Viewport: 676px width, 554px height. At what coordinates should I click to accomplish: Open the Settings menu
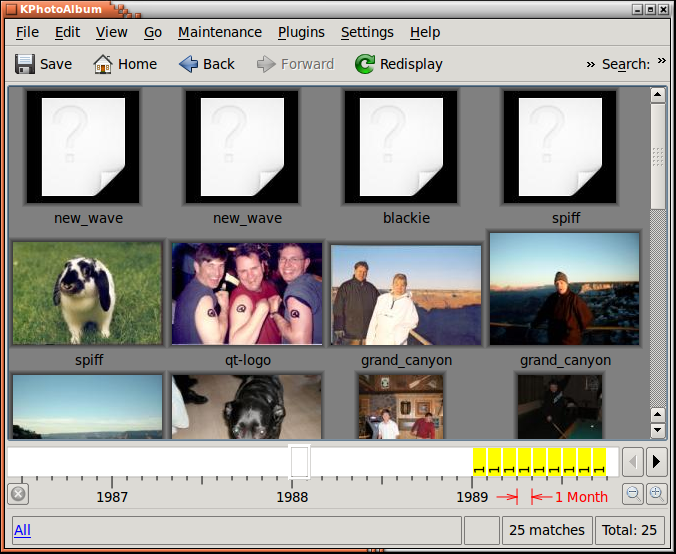pyautogui.click(x=367, y=32)
